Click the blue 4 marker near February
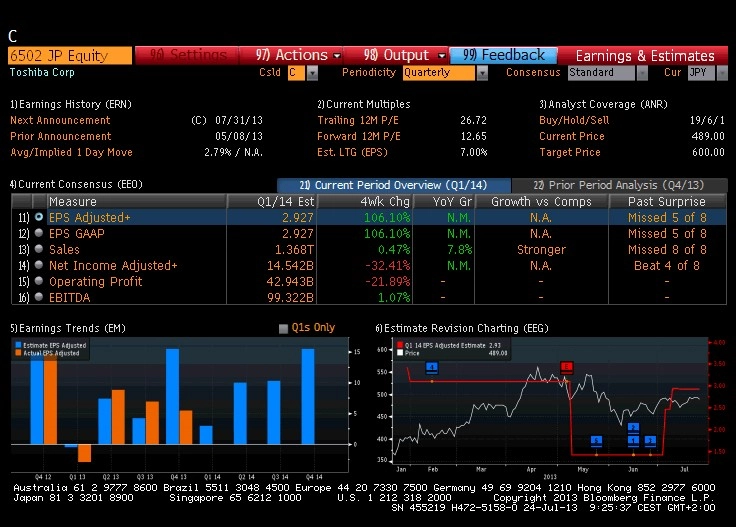 tap(432, 367)
